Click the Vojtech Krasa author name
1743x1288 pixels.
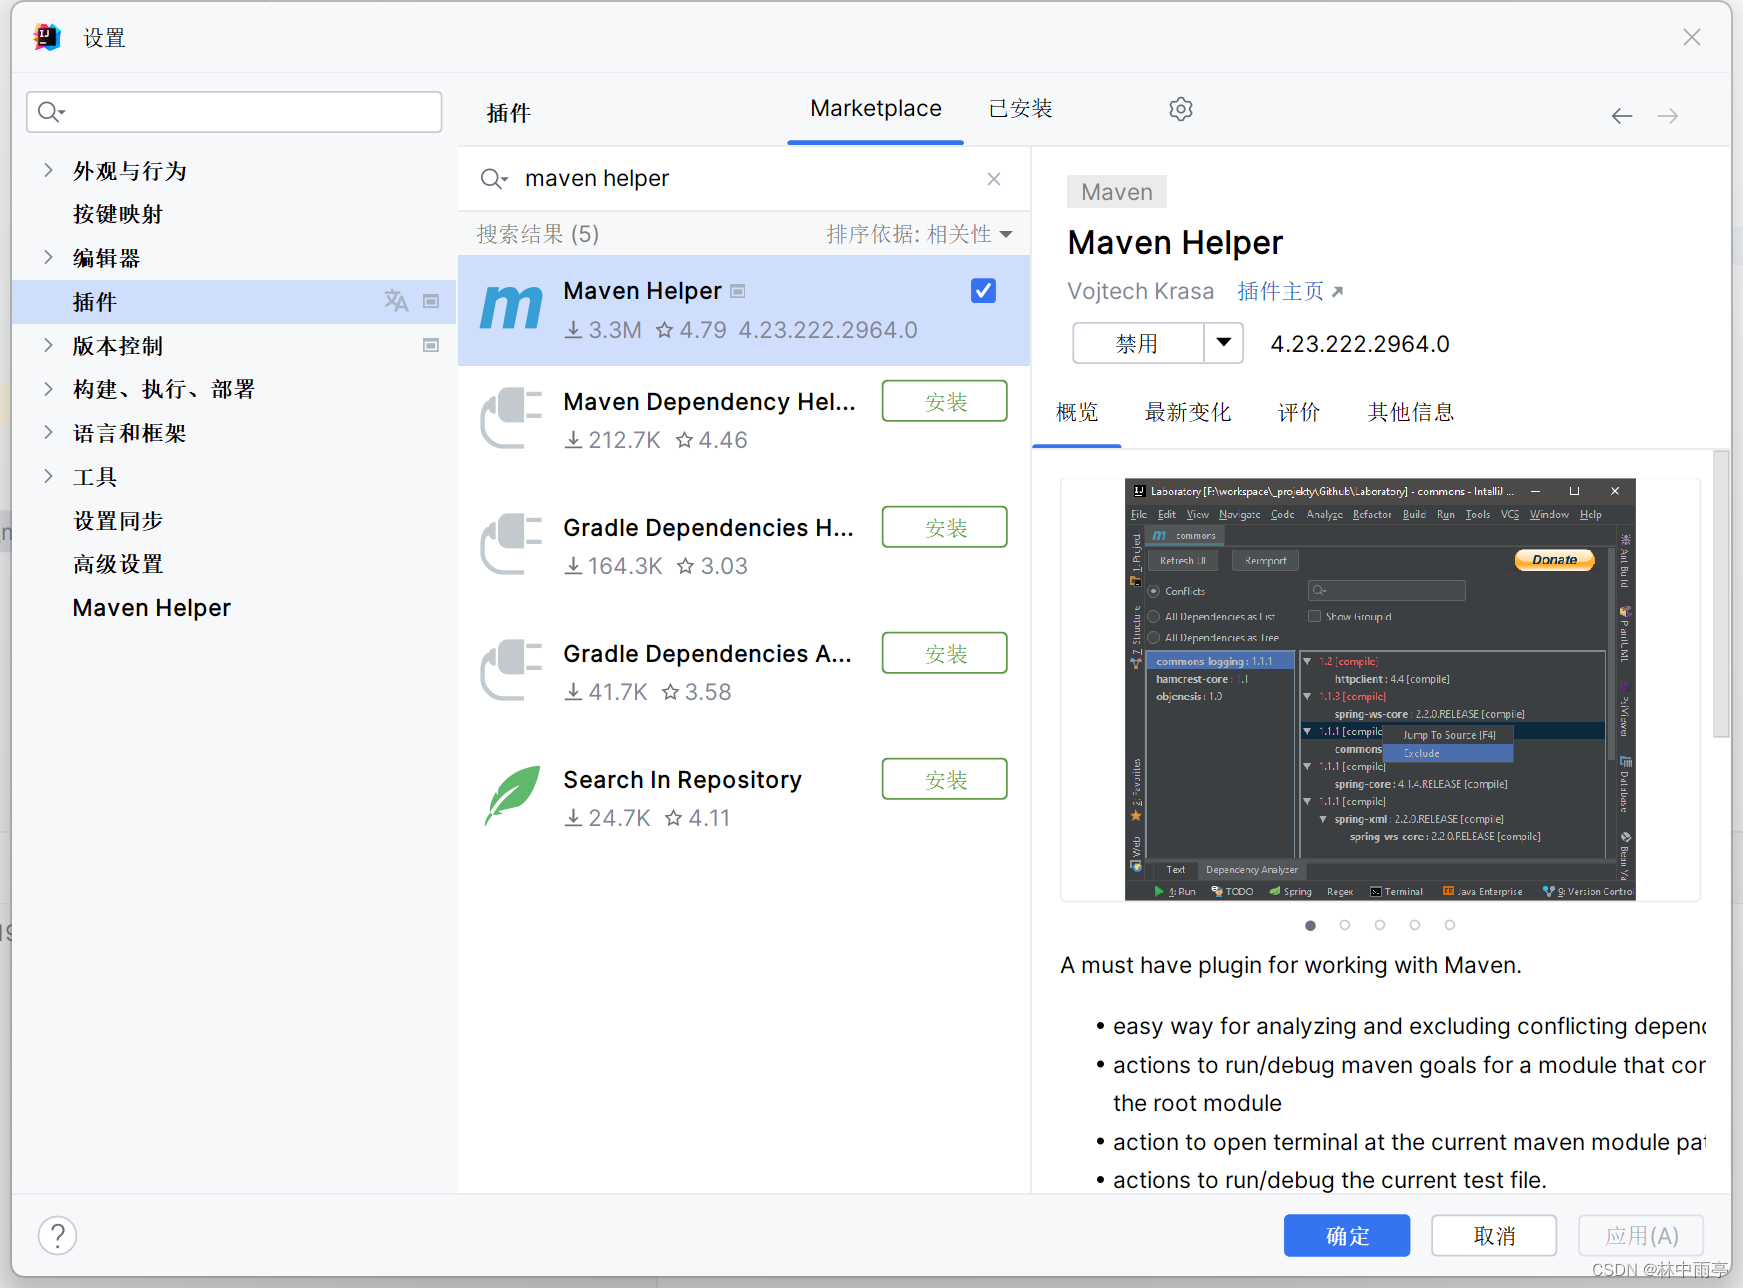point(1140,291)
